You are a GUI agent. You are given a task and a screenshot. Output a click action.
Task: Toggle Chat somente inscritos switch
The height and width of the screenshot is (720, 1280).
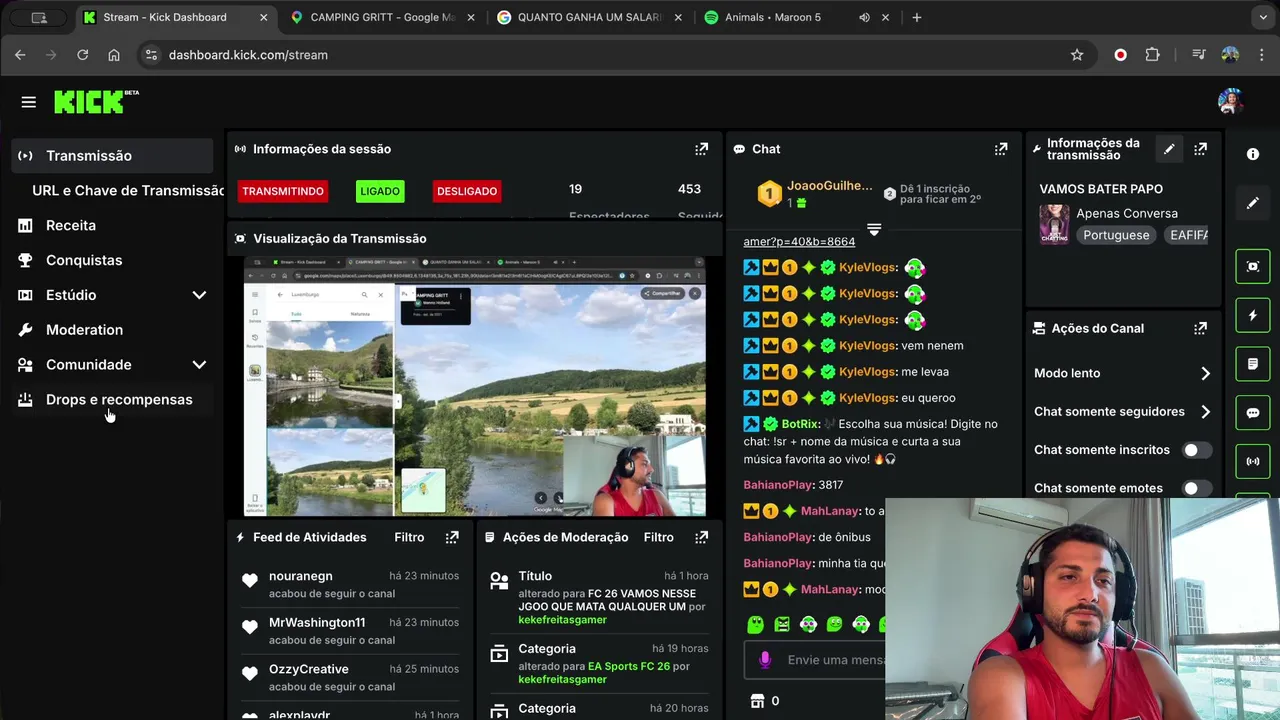pyautogui.click(x=1197, y=450)
